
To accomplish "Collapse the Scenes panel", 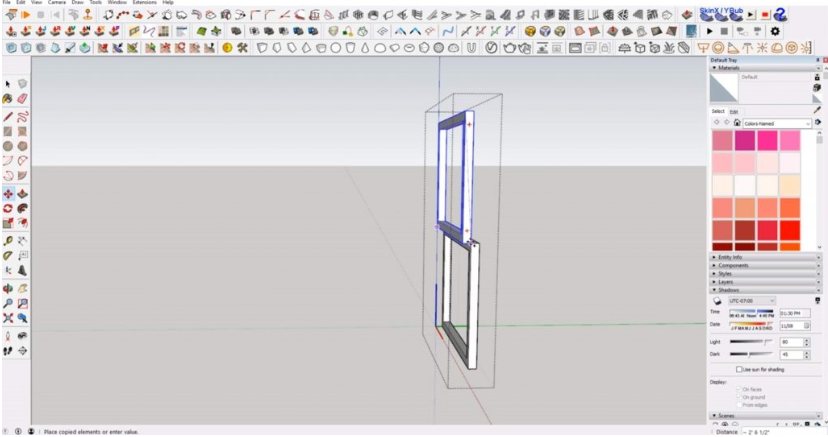I will [x=766, y=416].
